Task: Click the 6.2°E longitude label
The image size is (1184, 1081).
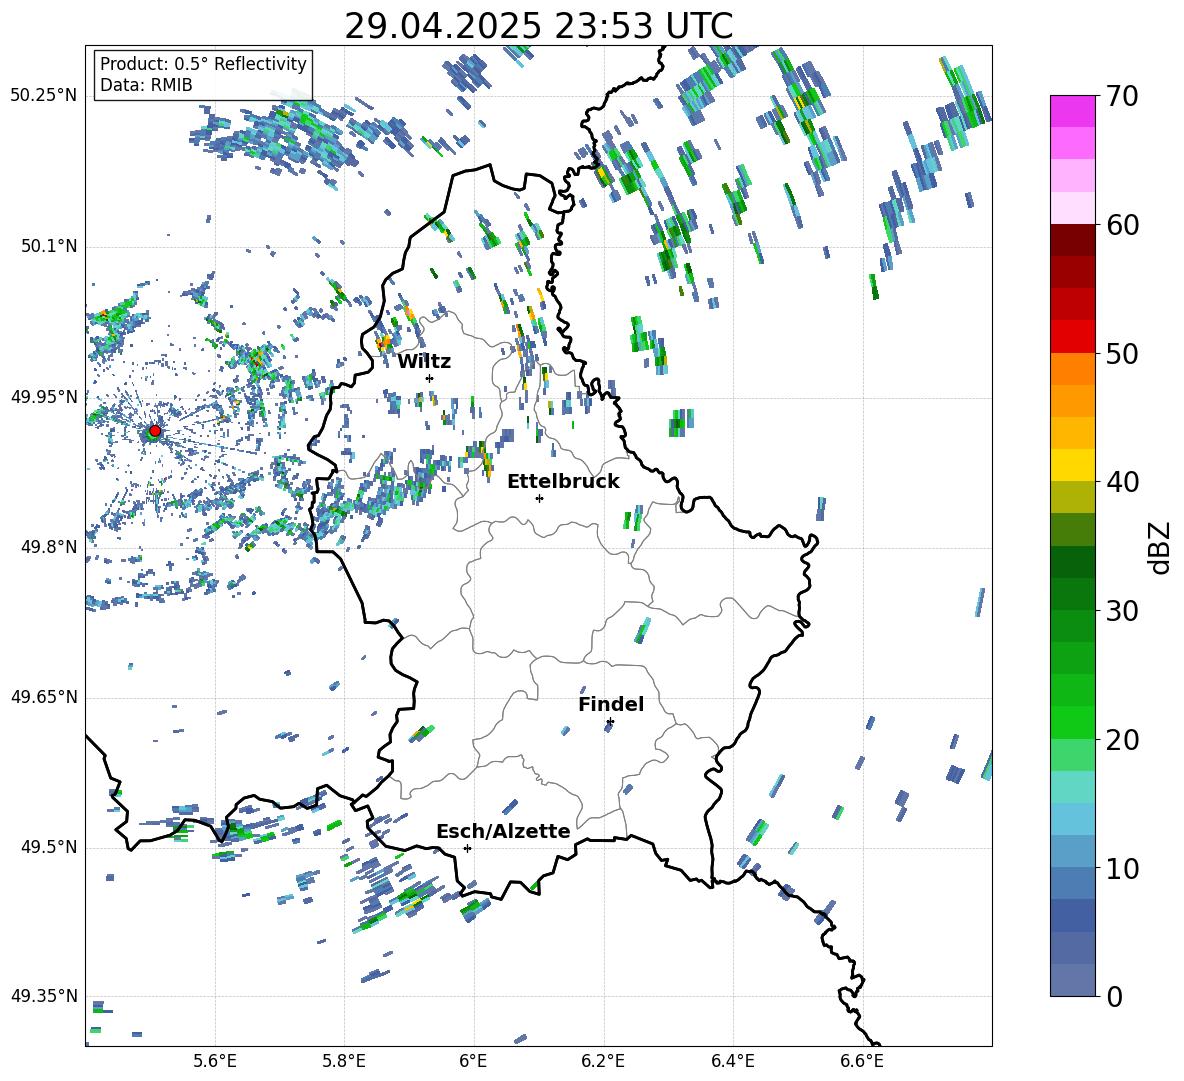Action: coord(603,1061)
